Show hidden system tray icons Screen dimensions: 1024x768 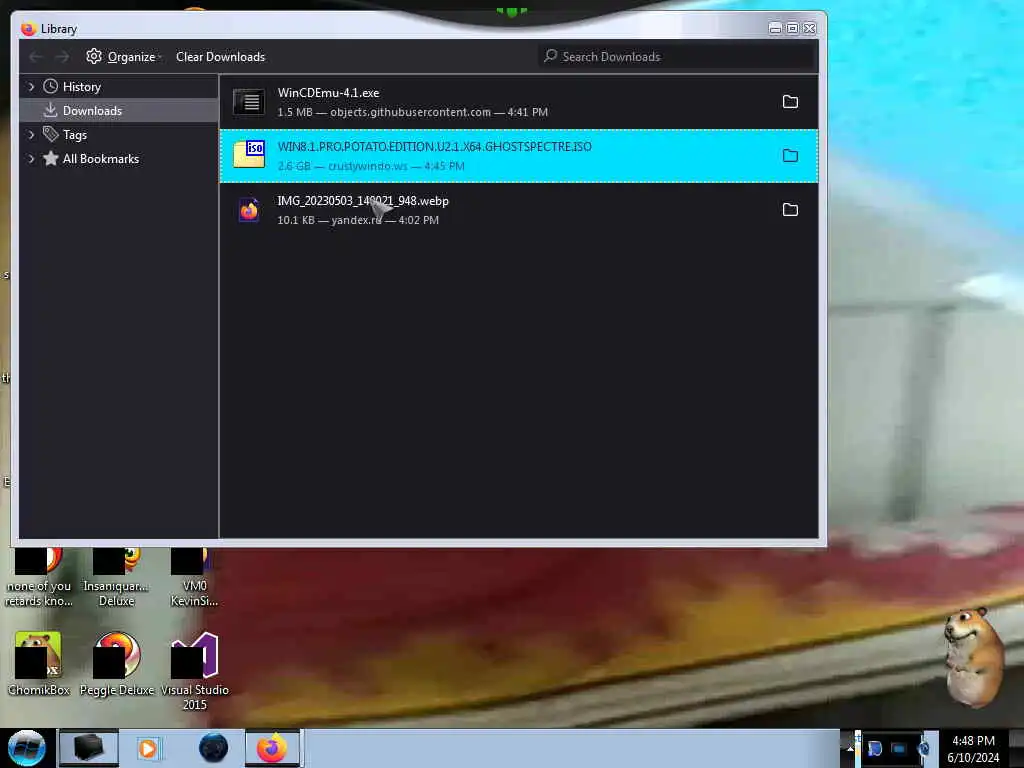[850, 748]
